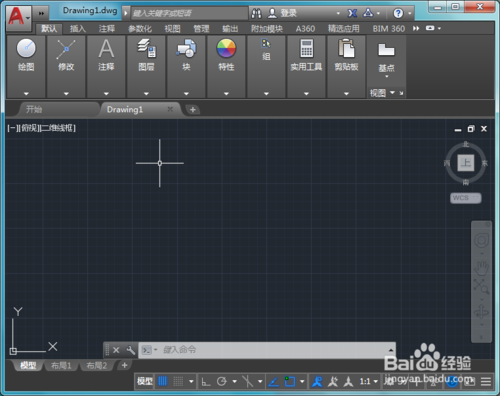Click the new drawing tab plus button

tap(193, 109)
